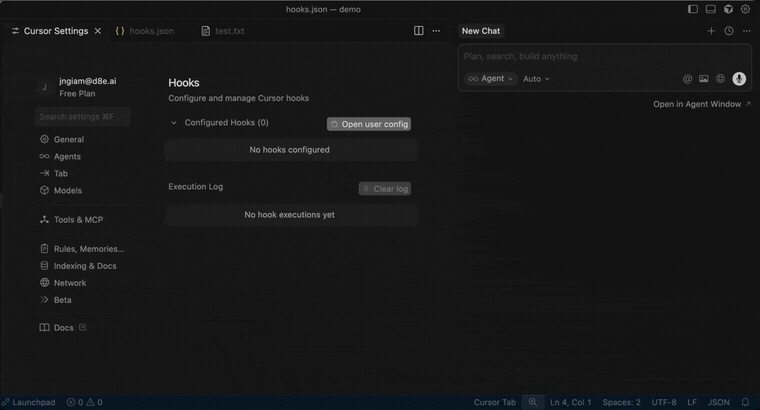
Task: Open the Agent mode dropdown
Action: (x=491, y=79)
